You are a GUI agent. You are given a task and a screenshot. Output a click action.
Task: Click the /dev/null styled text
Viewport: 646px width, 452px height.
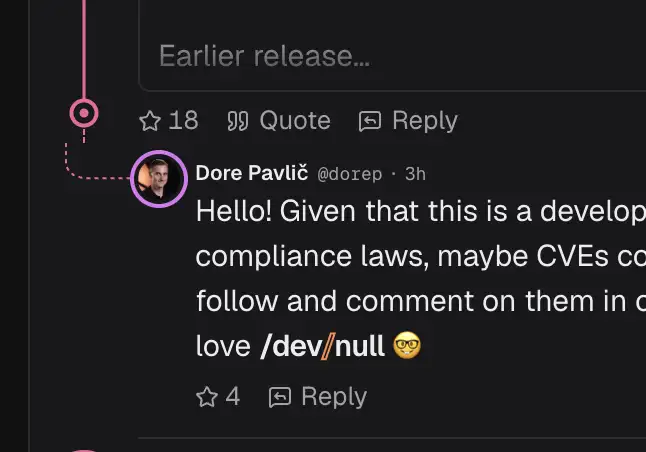coord(323,346)
